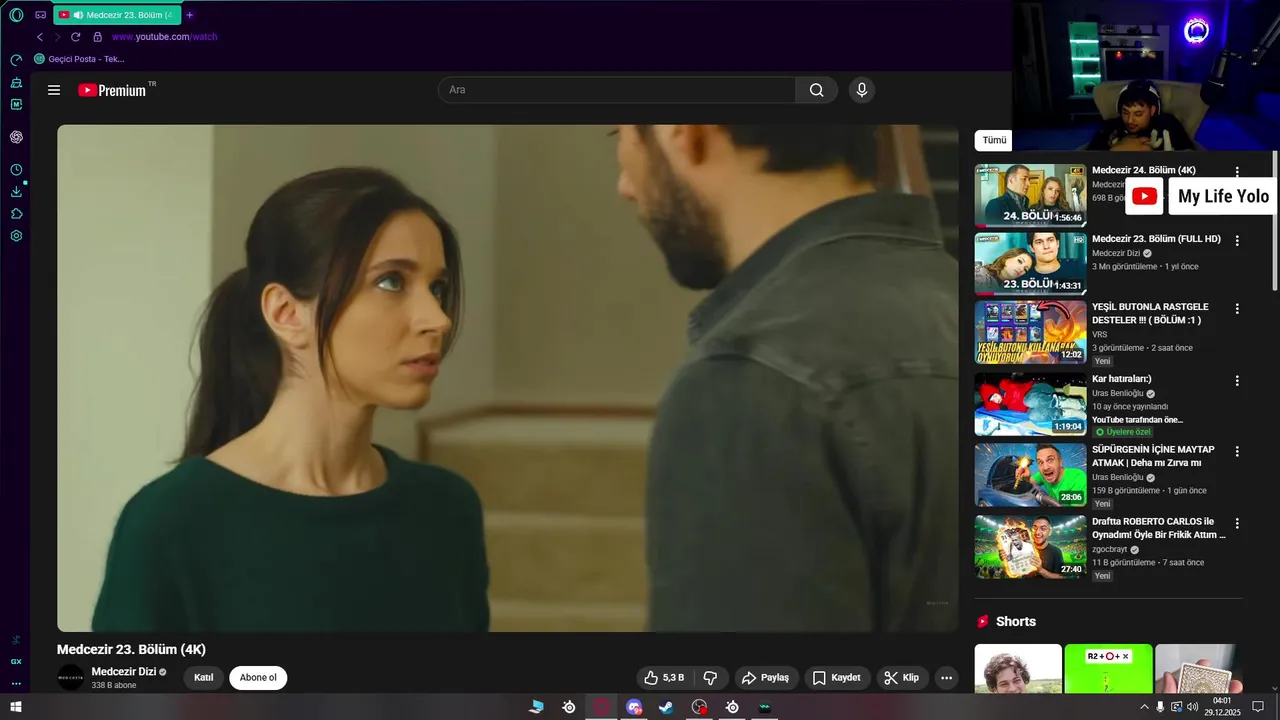Save video with Kaydet button
Viewport: 1280px width, 720px height.
click(837, 678)
